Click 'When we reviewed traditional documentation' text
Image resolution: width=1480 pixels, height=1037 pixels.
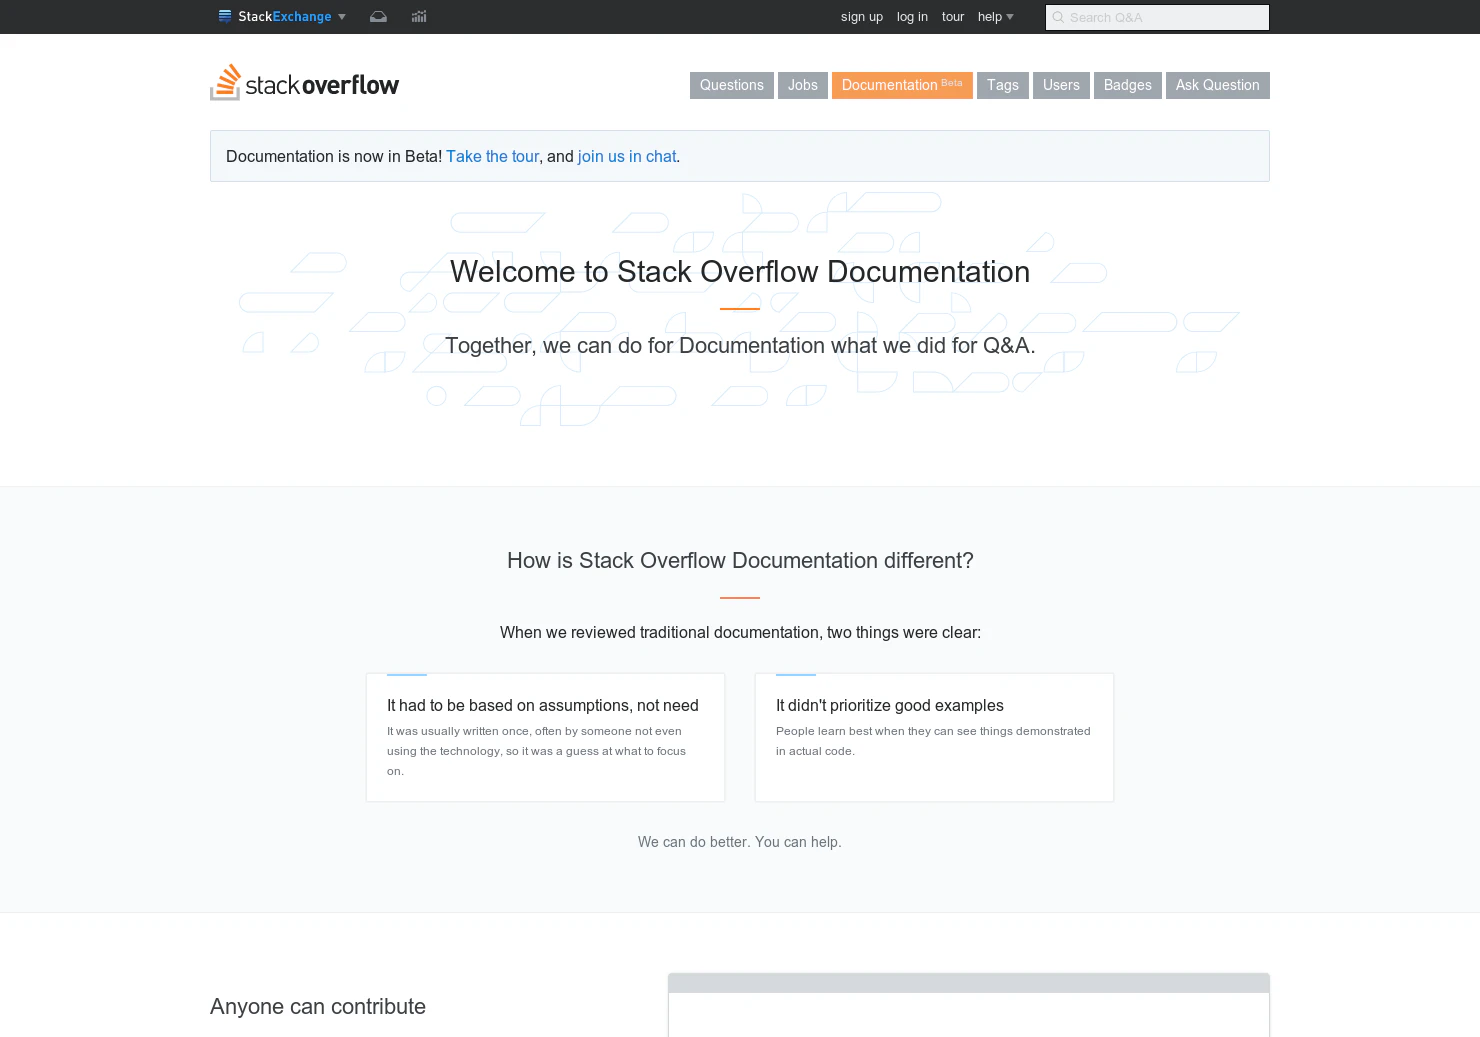(740, 632)
